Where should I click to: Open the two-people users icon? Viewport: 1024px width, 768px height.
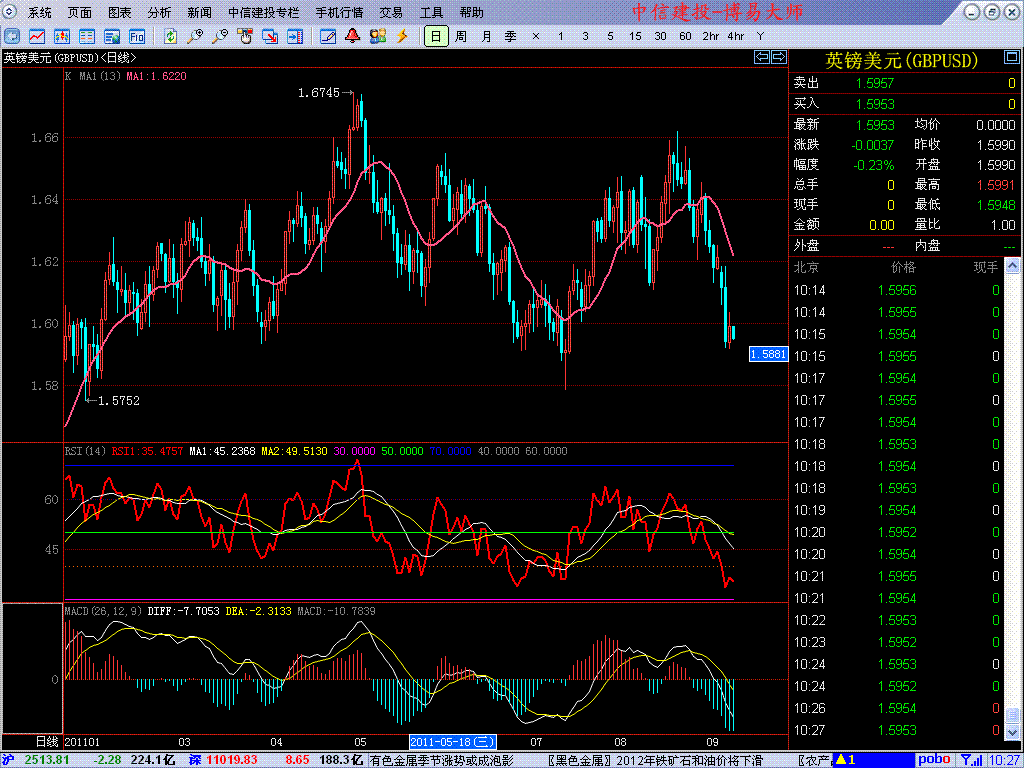(377, 37)
